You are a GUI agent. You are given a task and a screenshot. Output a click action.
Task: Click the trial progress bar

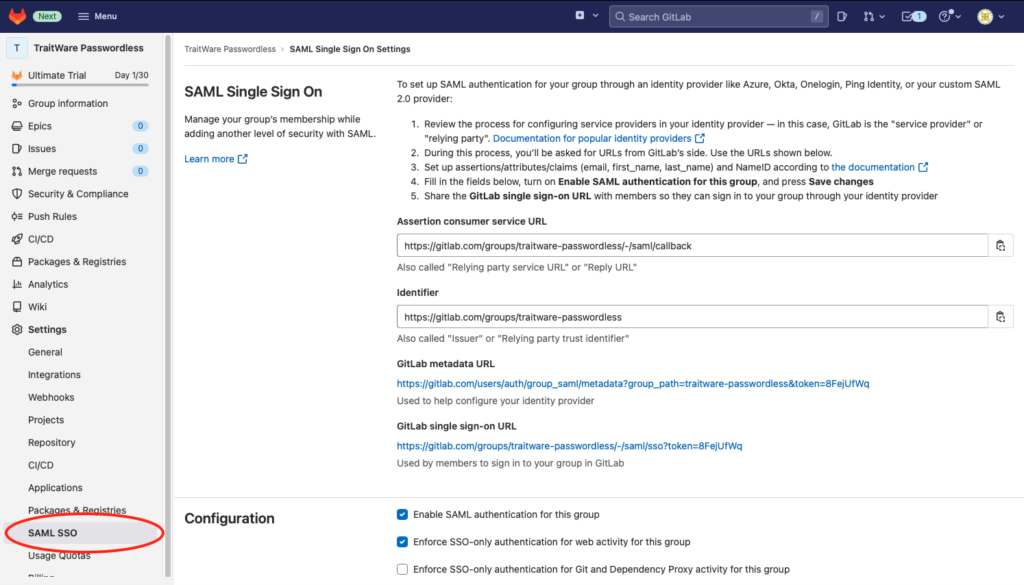tap(80, 85)
